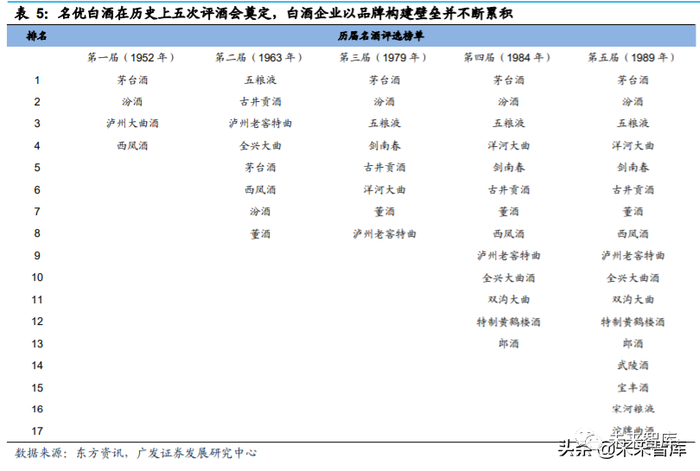Viewport: 700px width, 471px height.
Task: Select rank number 17
Action: [37, 431]
